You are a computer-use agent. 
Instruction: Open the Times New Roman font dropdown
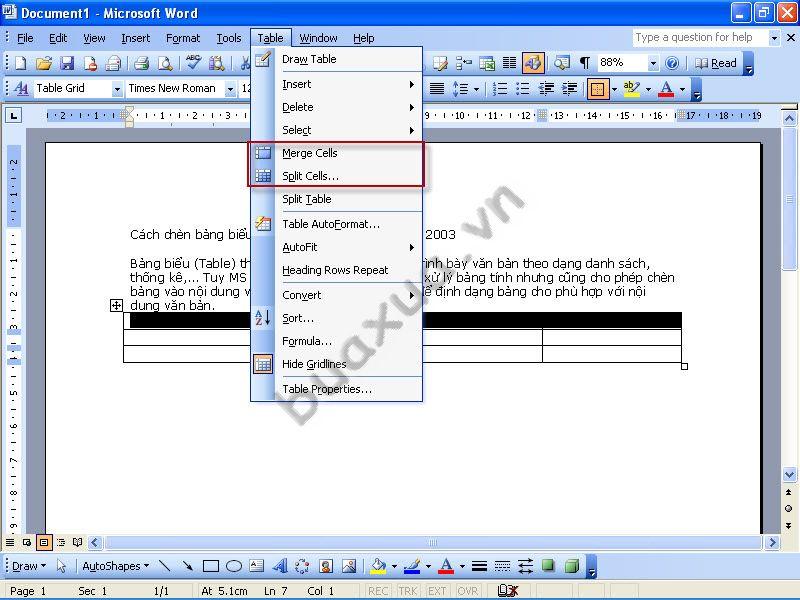[230, 89]
